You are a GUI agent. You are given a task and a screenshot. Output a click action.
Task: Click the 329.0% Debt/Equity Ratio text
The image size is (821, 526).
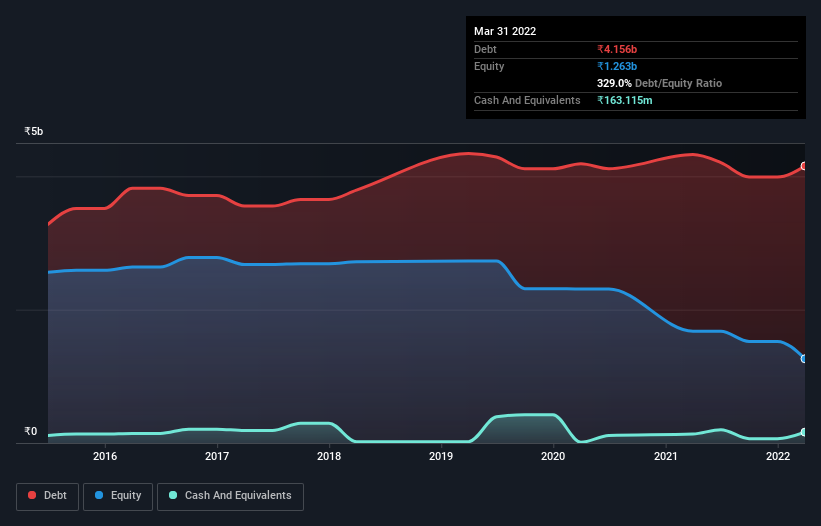pyautogui.click(x=659, y=83)
